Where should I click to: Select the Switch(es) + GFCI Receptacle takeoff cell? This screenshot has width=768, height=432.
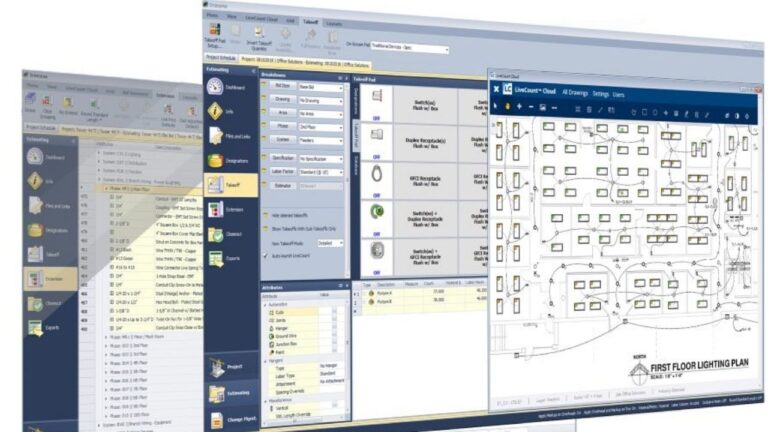point(425,257)
